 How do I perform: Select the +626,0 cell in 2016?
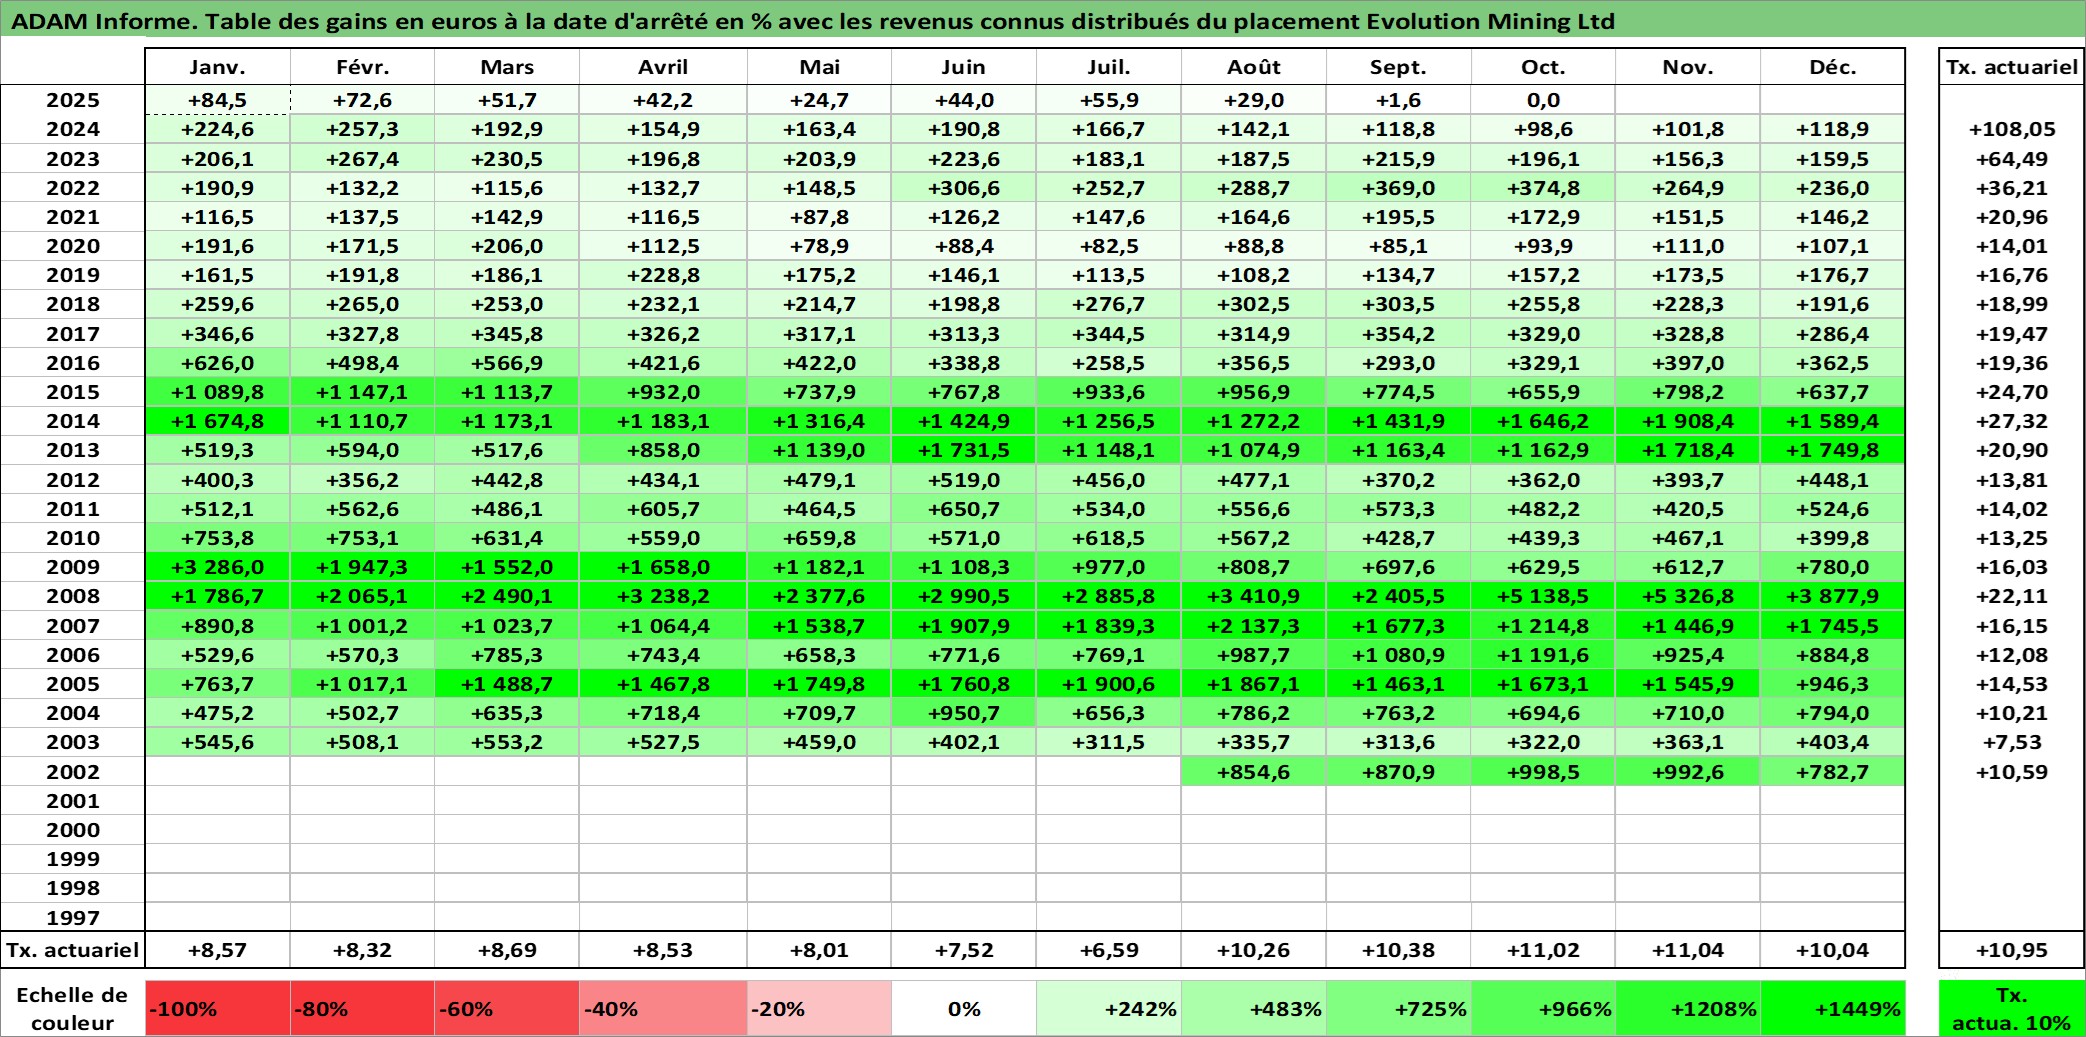(x=217, y=363)
